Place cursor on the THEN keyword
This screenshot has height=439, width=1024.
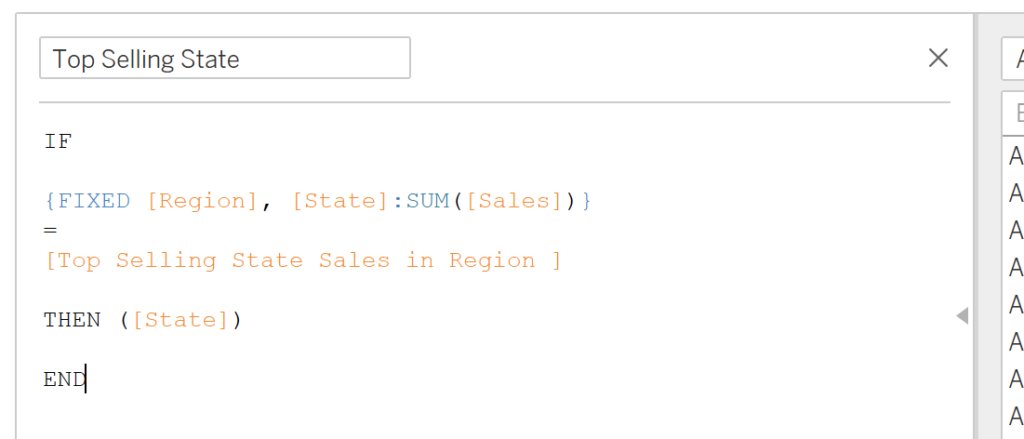tap(72, 321)
